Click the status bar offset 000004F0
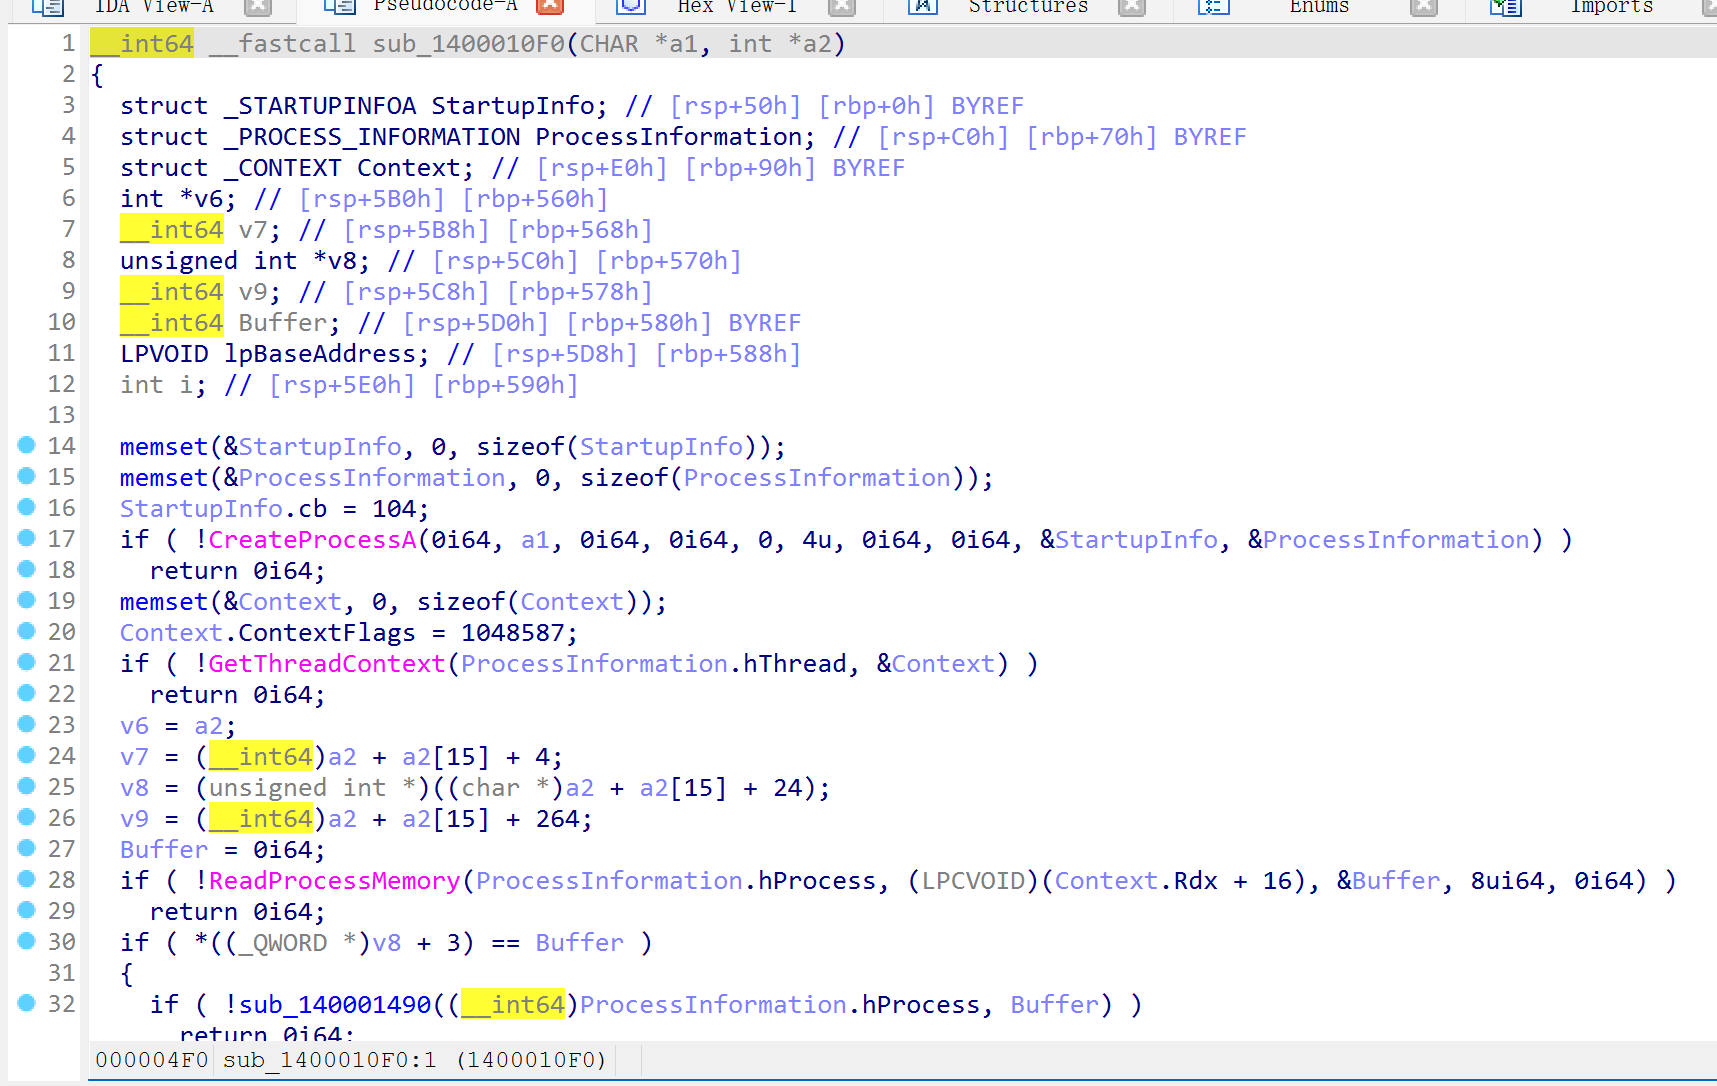Image resolution: width=1717 pixels, height=1086 pixels. click(151, 1060)
